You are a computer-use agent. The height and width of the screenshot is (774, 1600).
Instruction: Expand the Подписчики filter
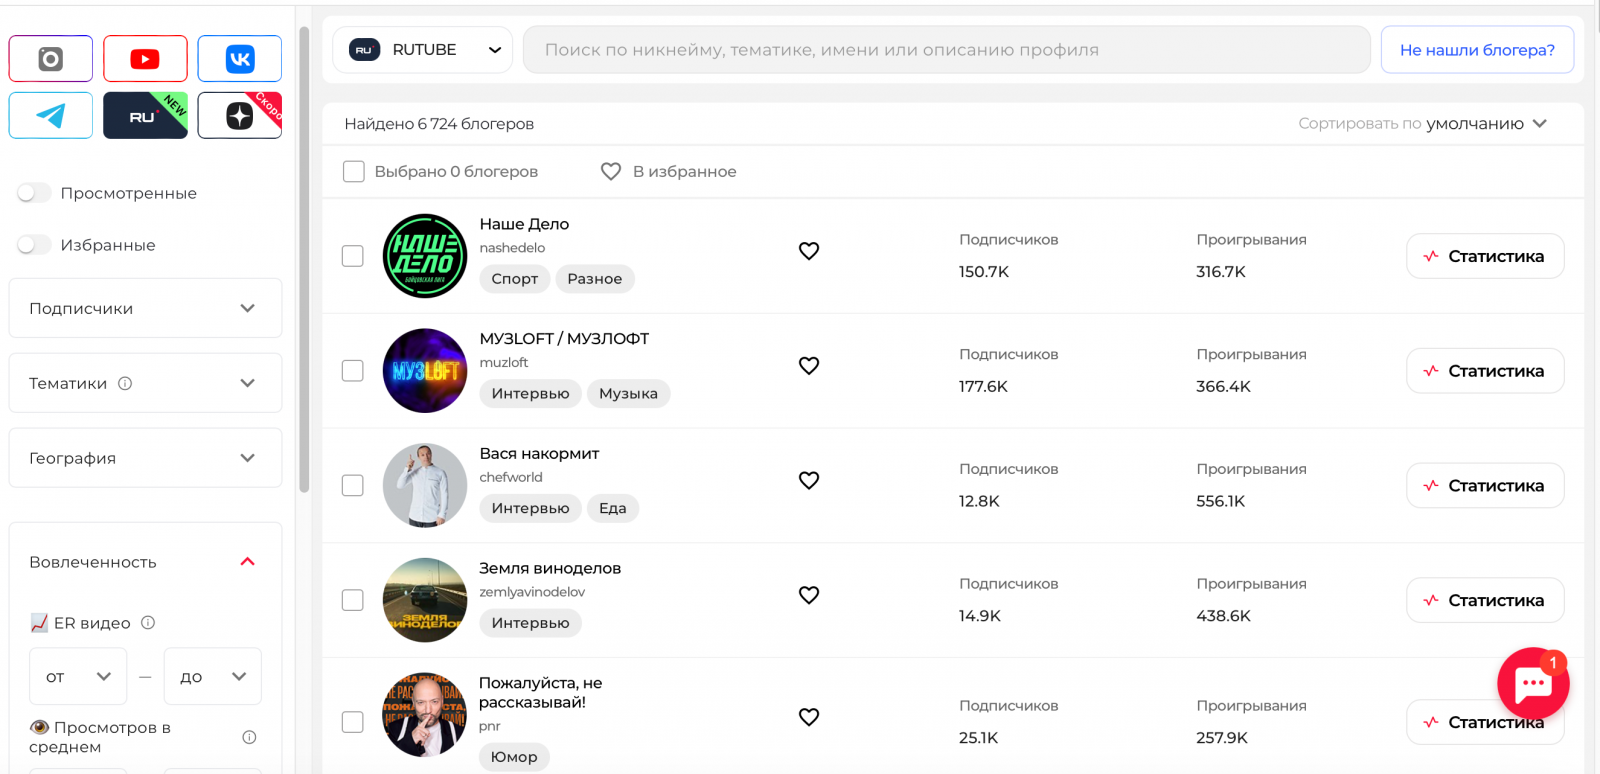click(x=145, y=308)
